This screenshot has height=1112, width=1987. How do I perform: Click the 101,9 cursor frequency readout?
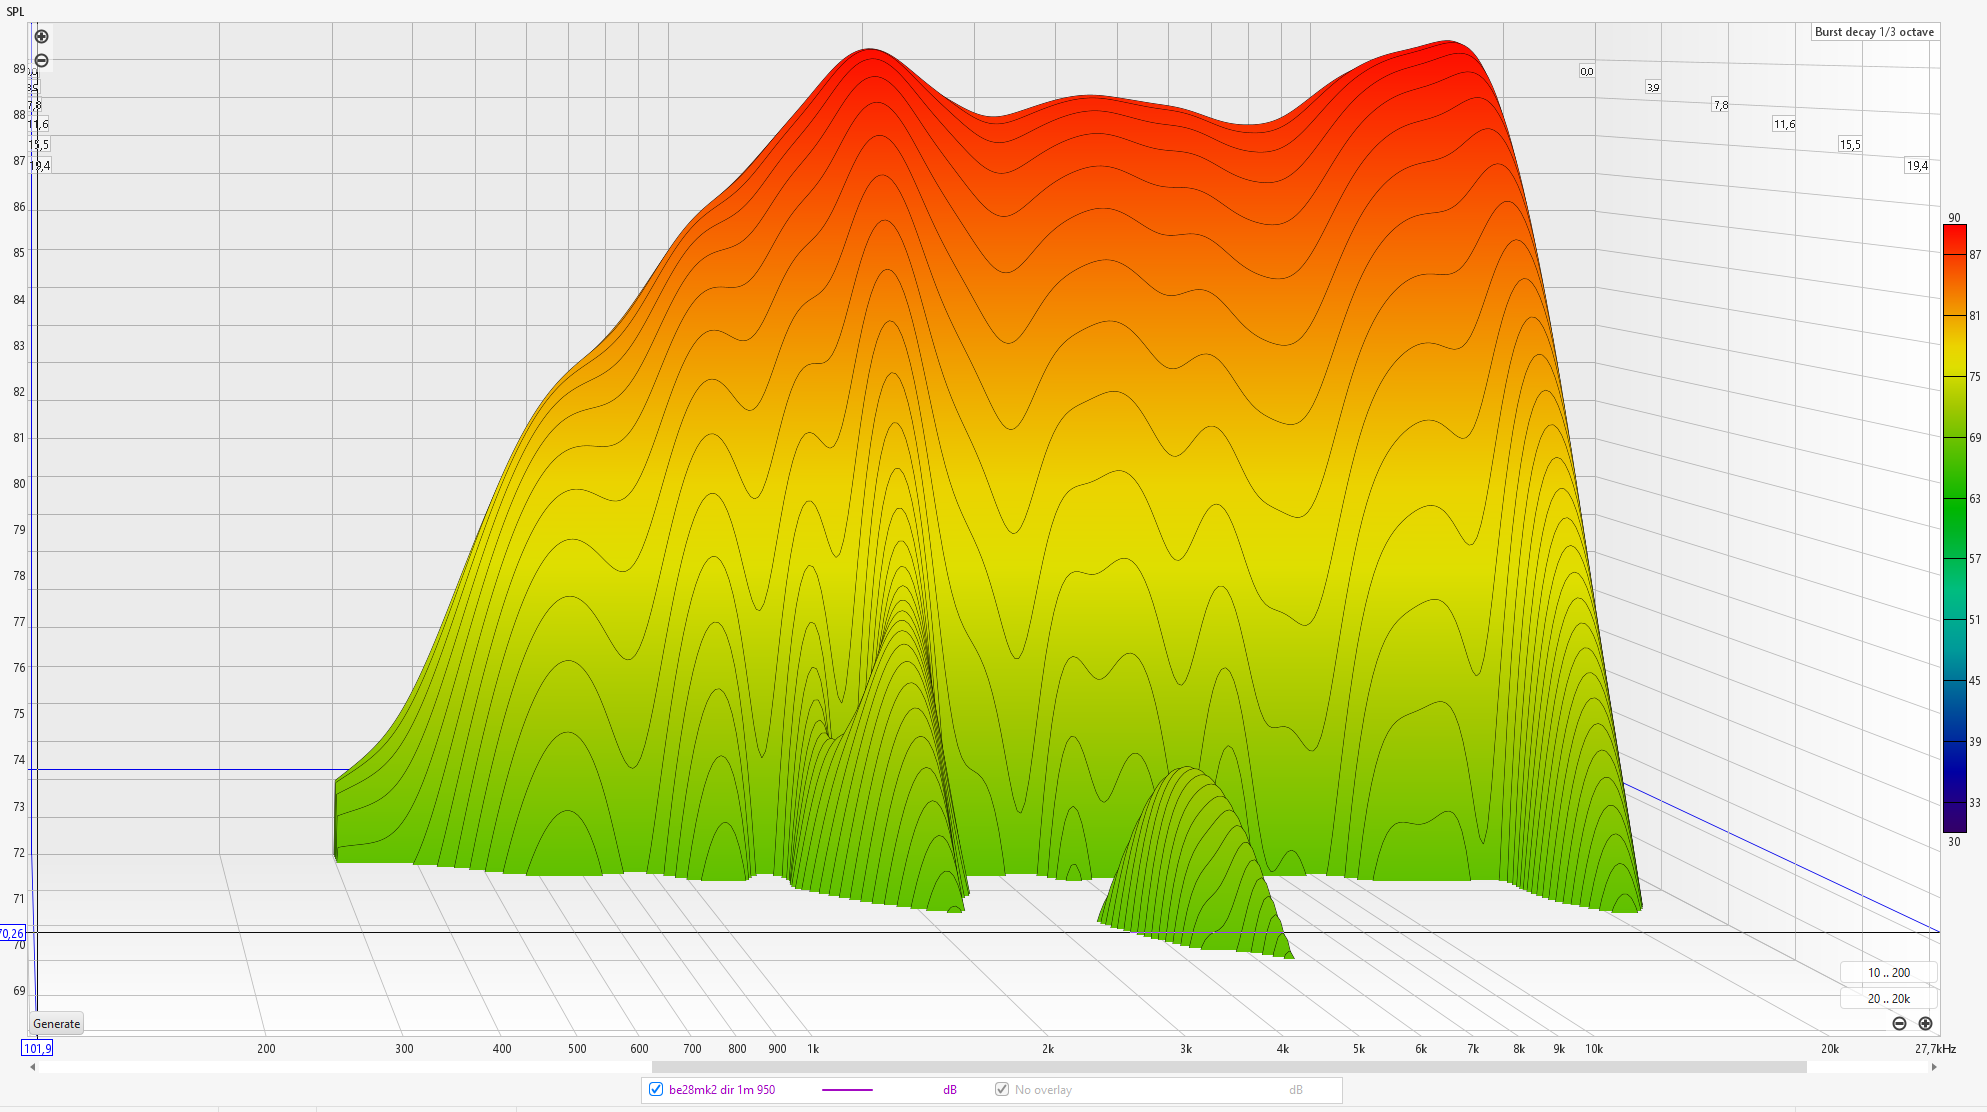coord(37,1048)
